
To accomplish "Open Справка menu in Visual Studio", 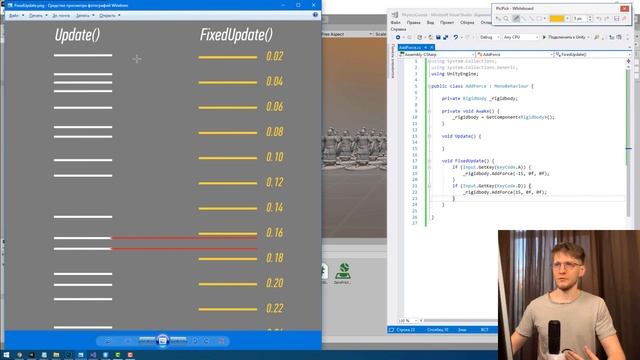I will point(398,29).
